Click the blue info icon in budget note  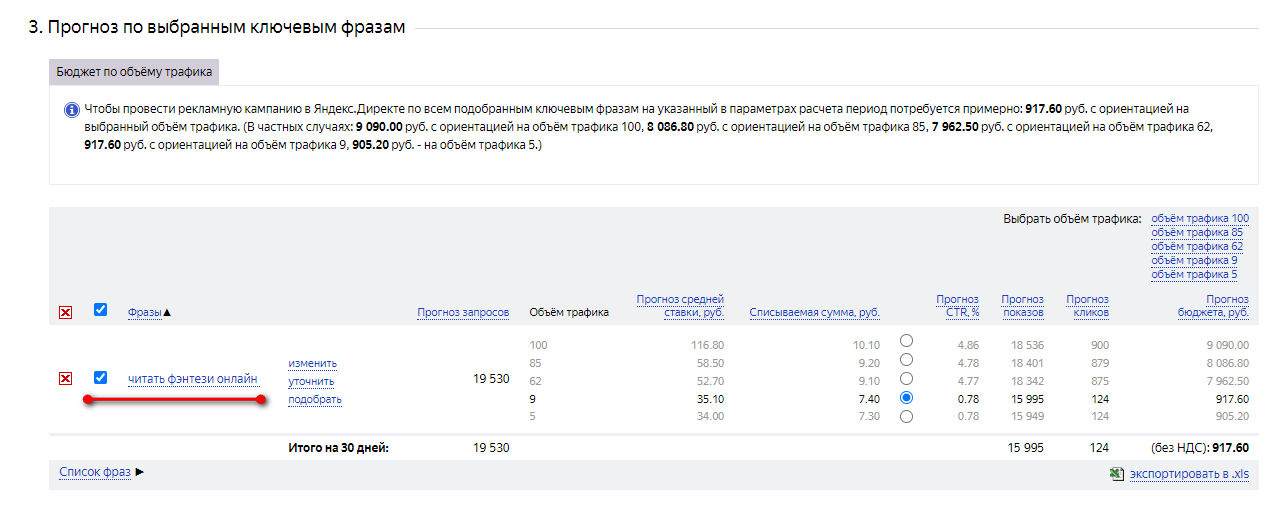71,110
